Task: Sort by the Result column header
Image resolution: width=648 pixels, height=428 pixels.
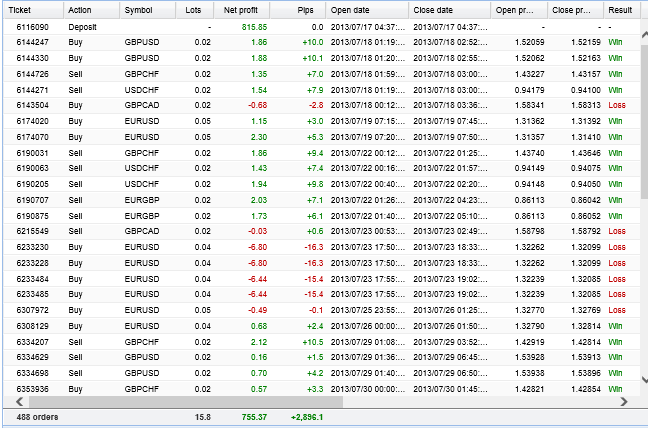Action: [x=620, y=9]
